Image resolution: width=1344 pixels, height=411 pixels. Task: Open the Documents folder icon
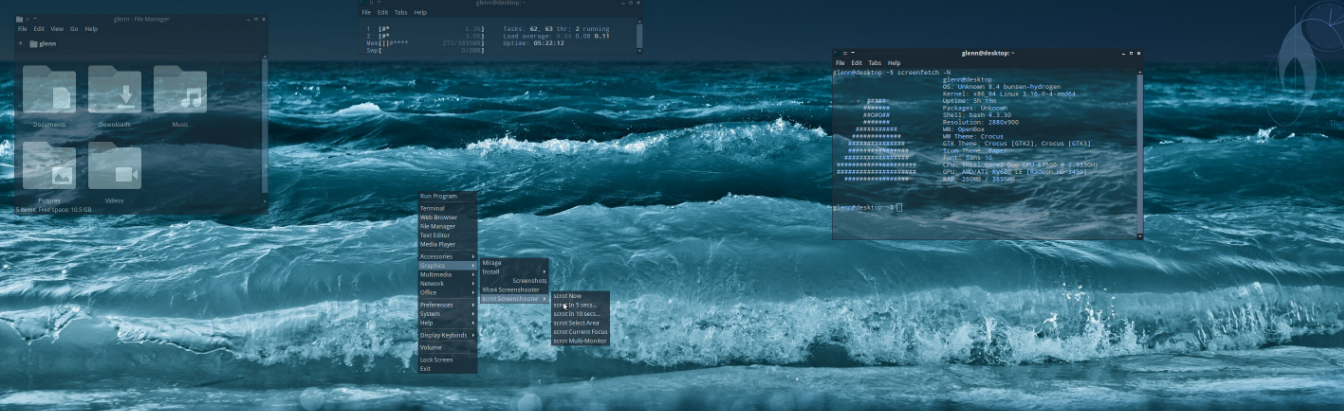click(49, 90)
